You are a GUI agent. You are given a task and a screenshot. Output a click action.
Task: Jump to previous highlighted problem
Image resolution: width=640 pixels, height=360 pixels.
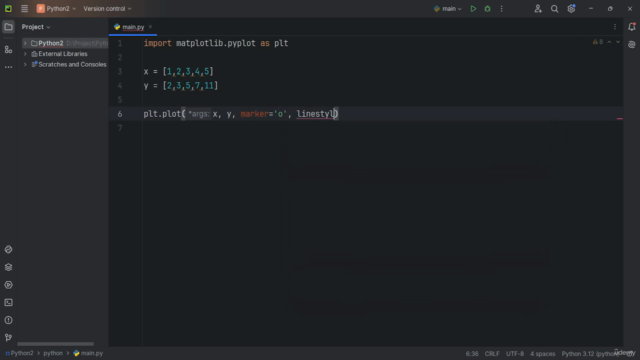609,42
